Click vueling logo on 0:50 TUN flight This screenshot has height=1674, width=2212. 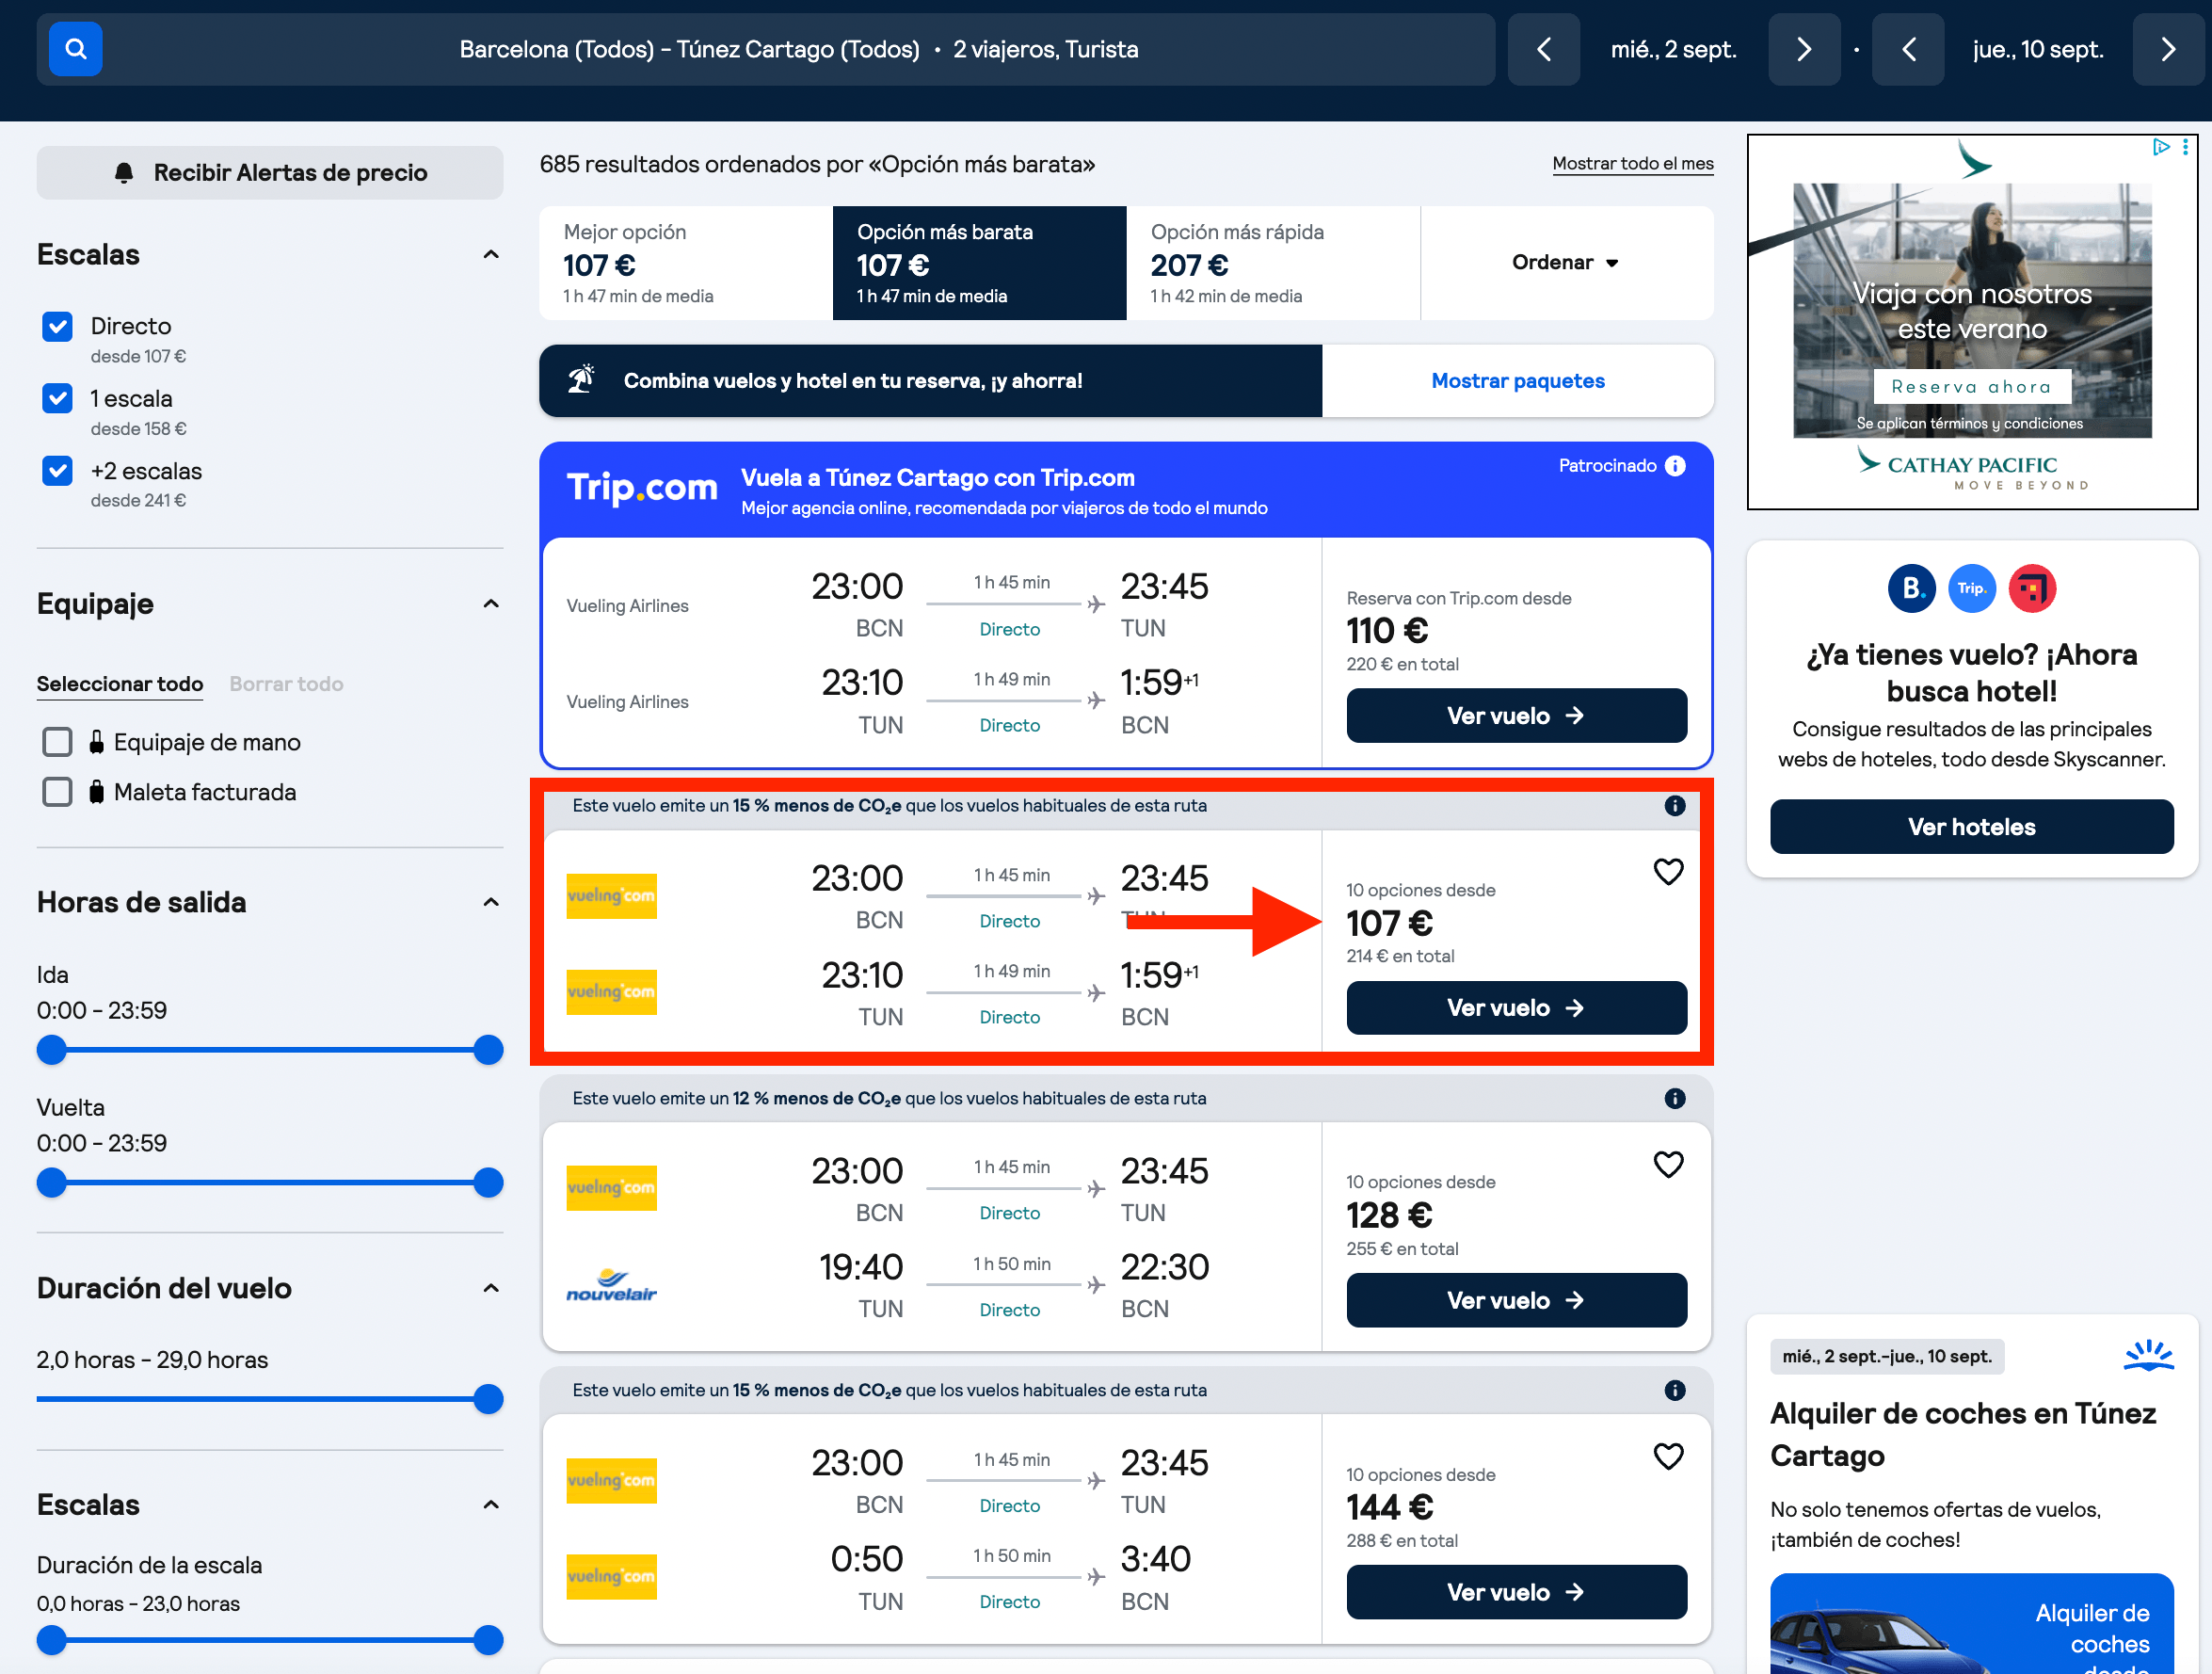pyautogui.click(x=611, y=1577)
